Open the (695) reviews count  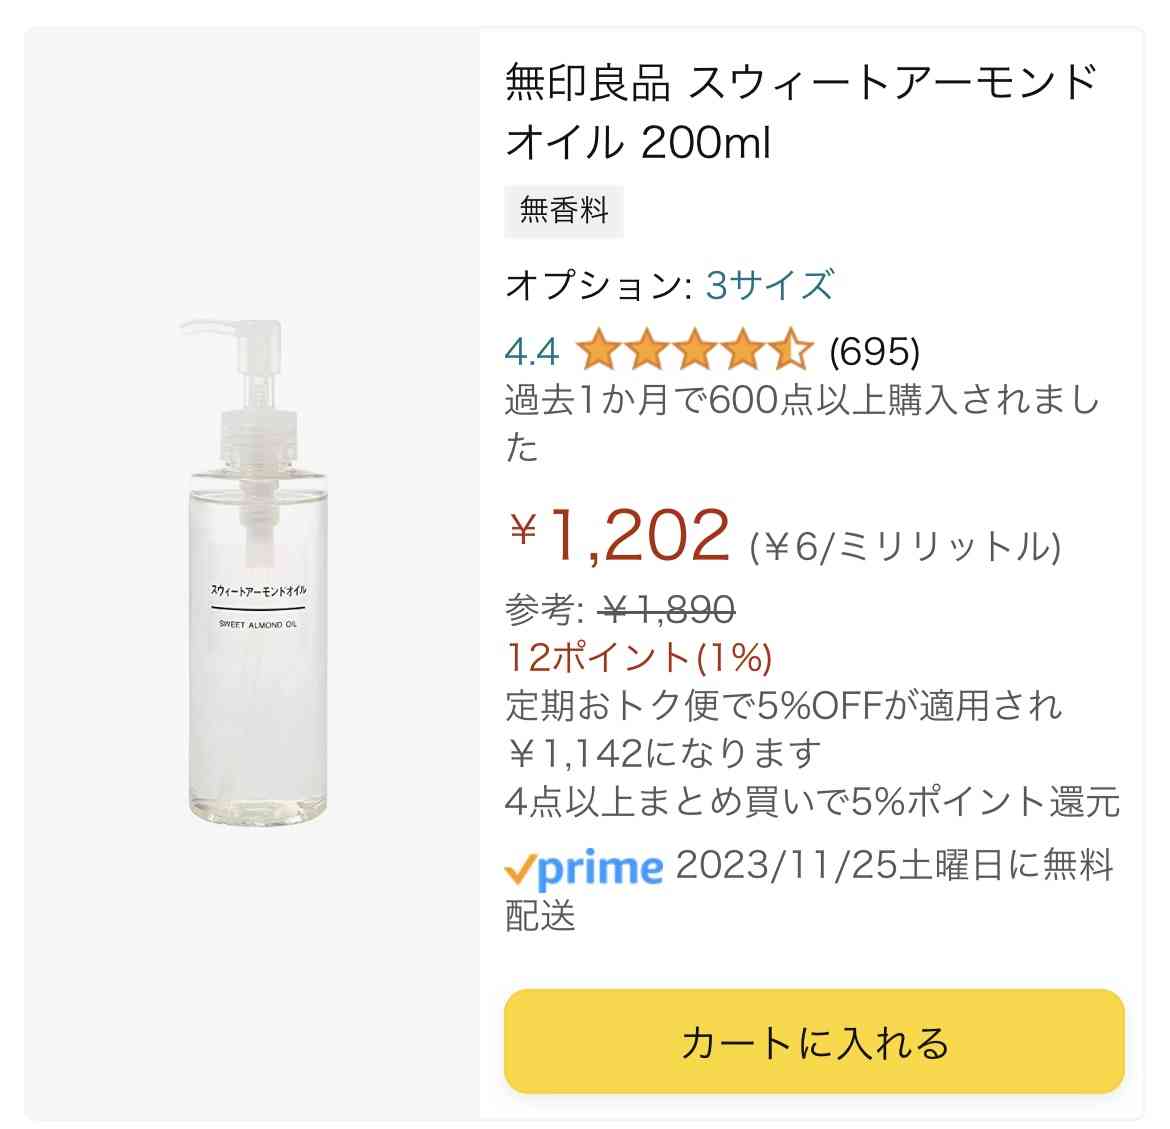pyautogui.click(x=875, y=351)
